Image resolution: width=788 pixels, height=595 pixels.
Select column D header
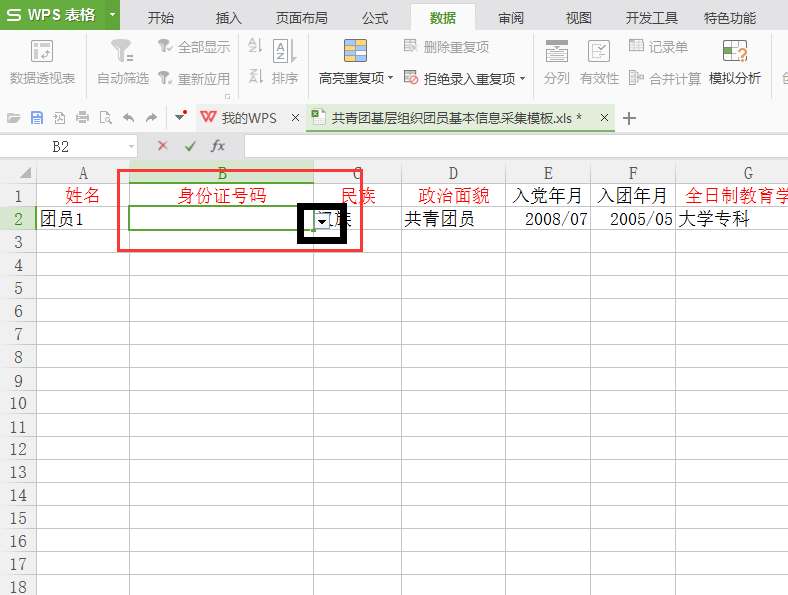click(x=453, y=172)
